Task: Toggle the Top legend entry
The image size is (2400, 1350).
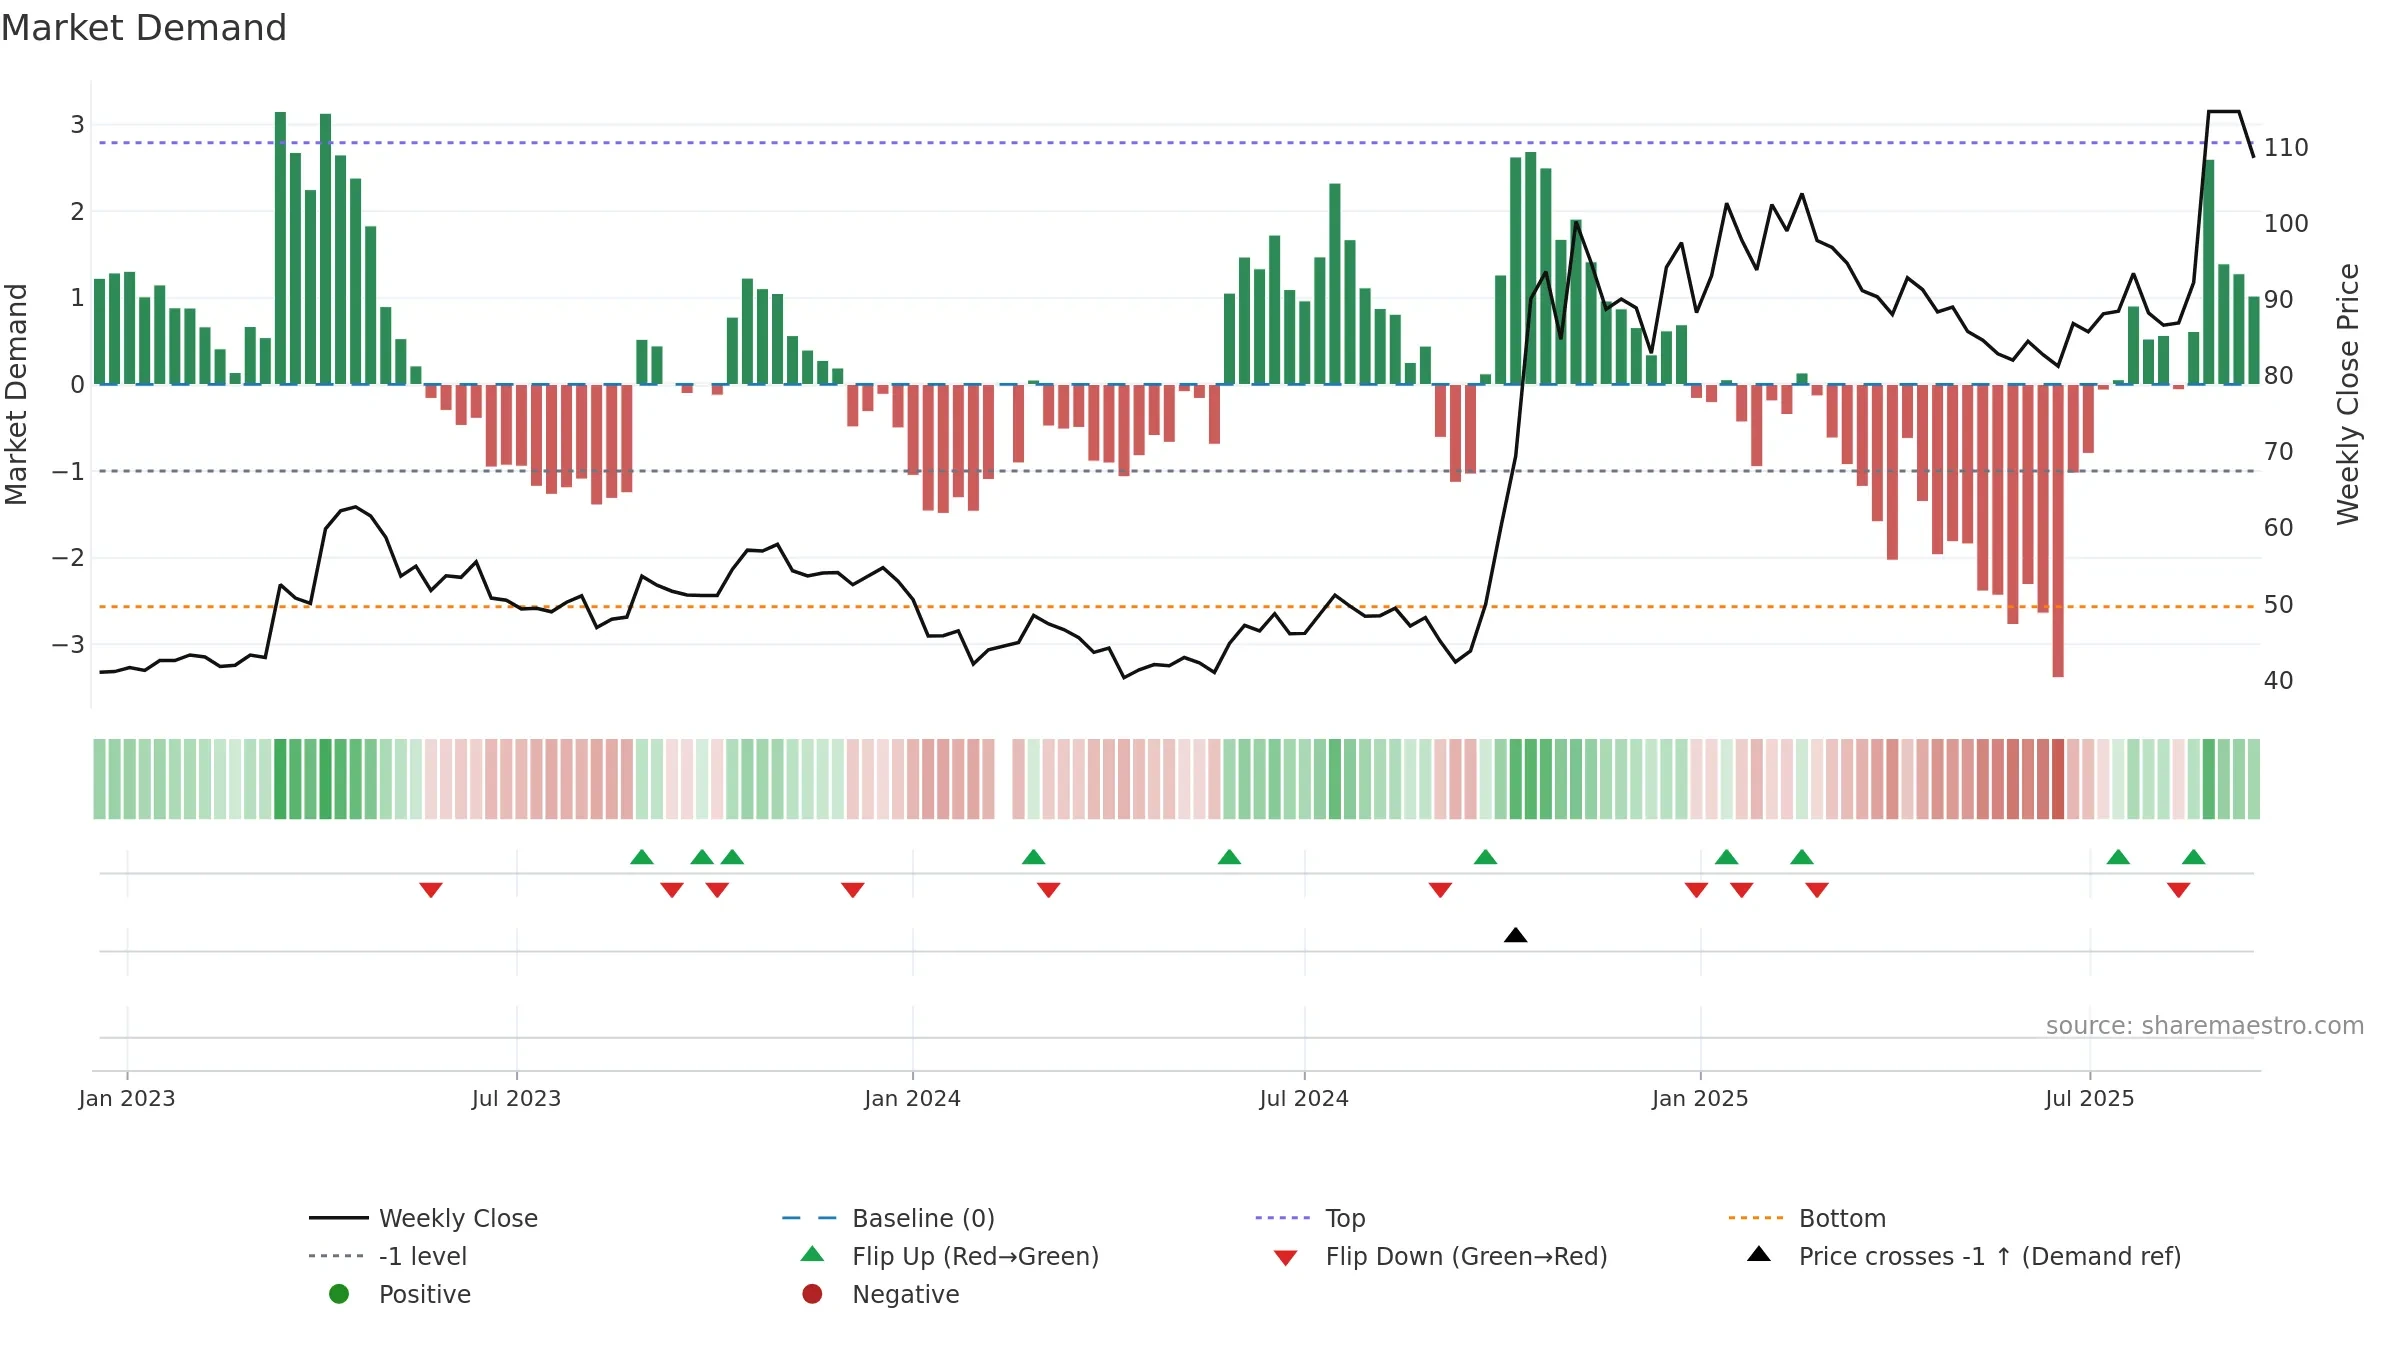Action: point(1310,1218)
